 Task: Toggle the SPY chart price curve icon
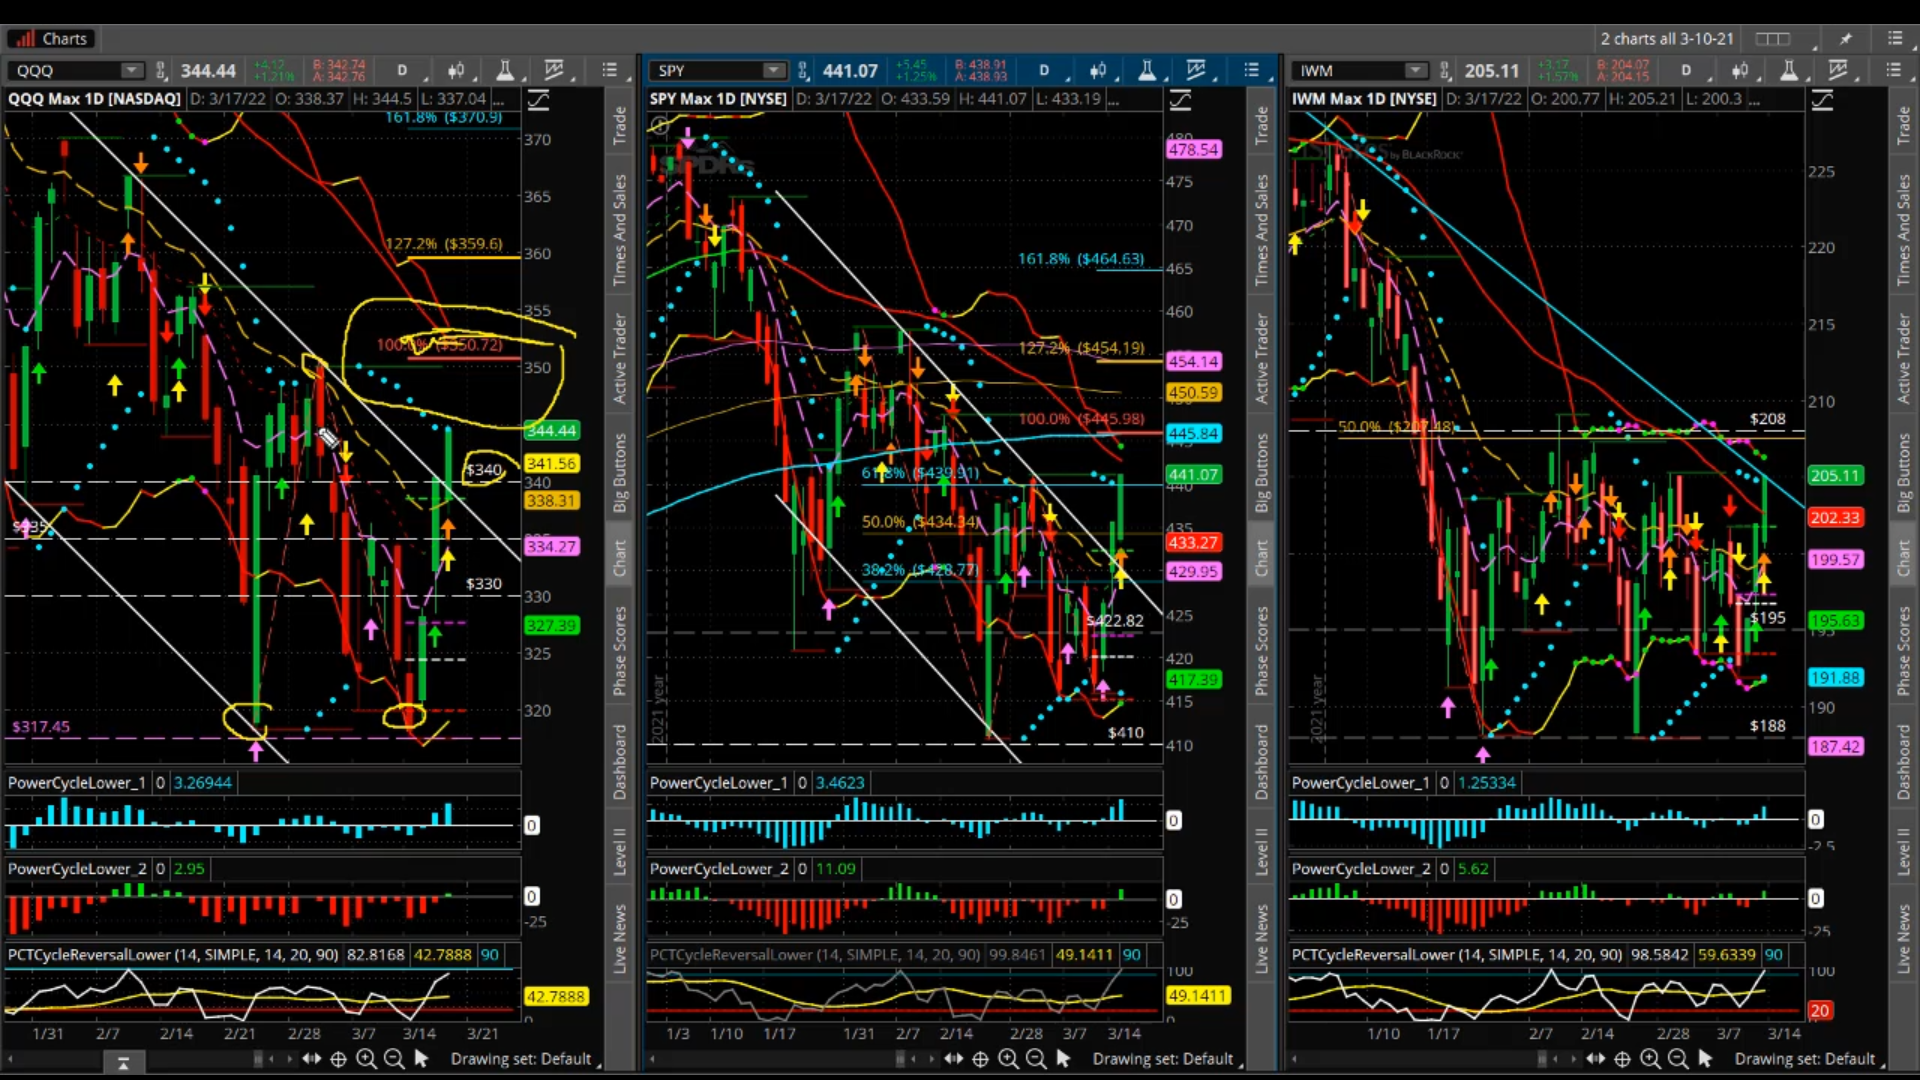point(1180,99)
